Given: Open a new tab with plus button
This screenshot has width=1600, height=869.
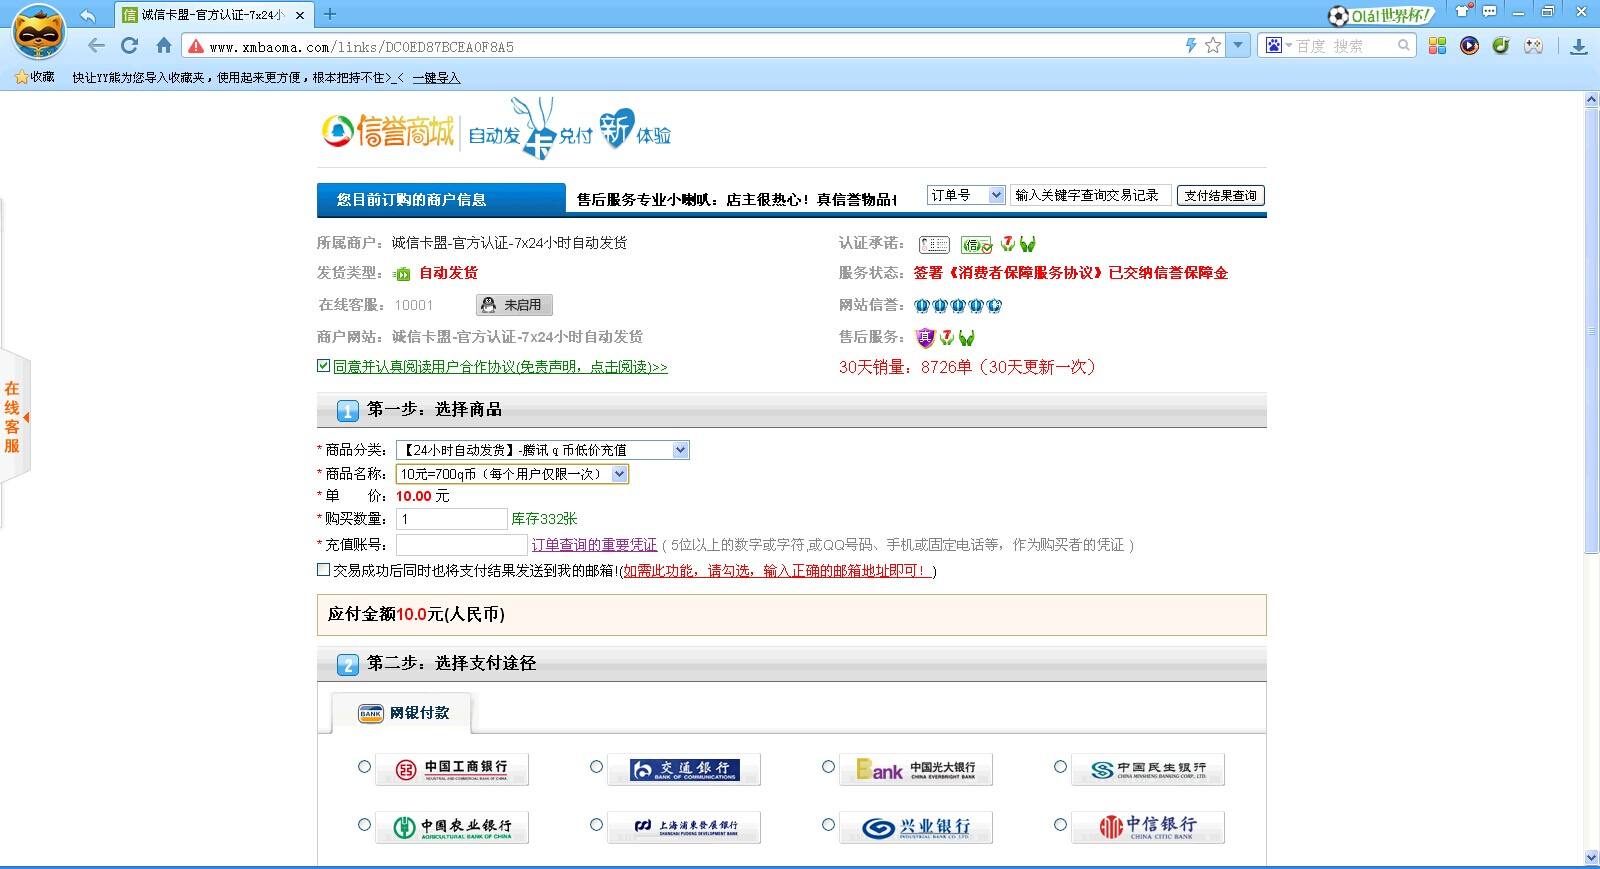Looking at the screenshot, I should [330, 14].
